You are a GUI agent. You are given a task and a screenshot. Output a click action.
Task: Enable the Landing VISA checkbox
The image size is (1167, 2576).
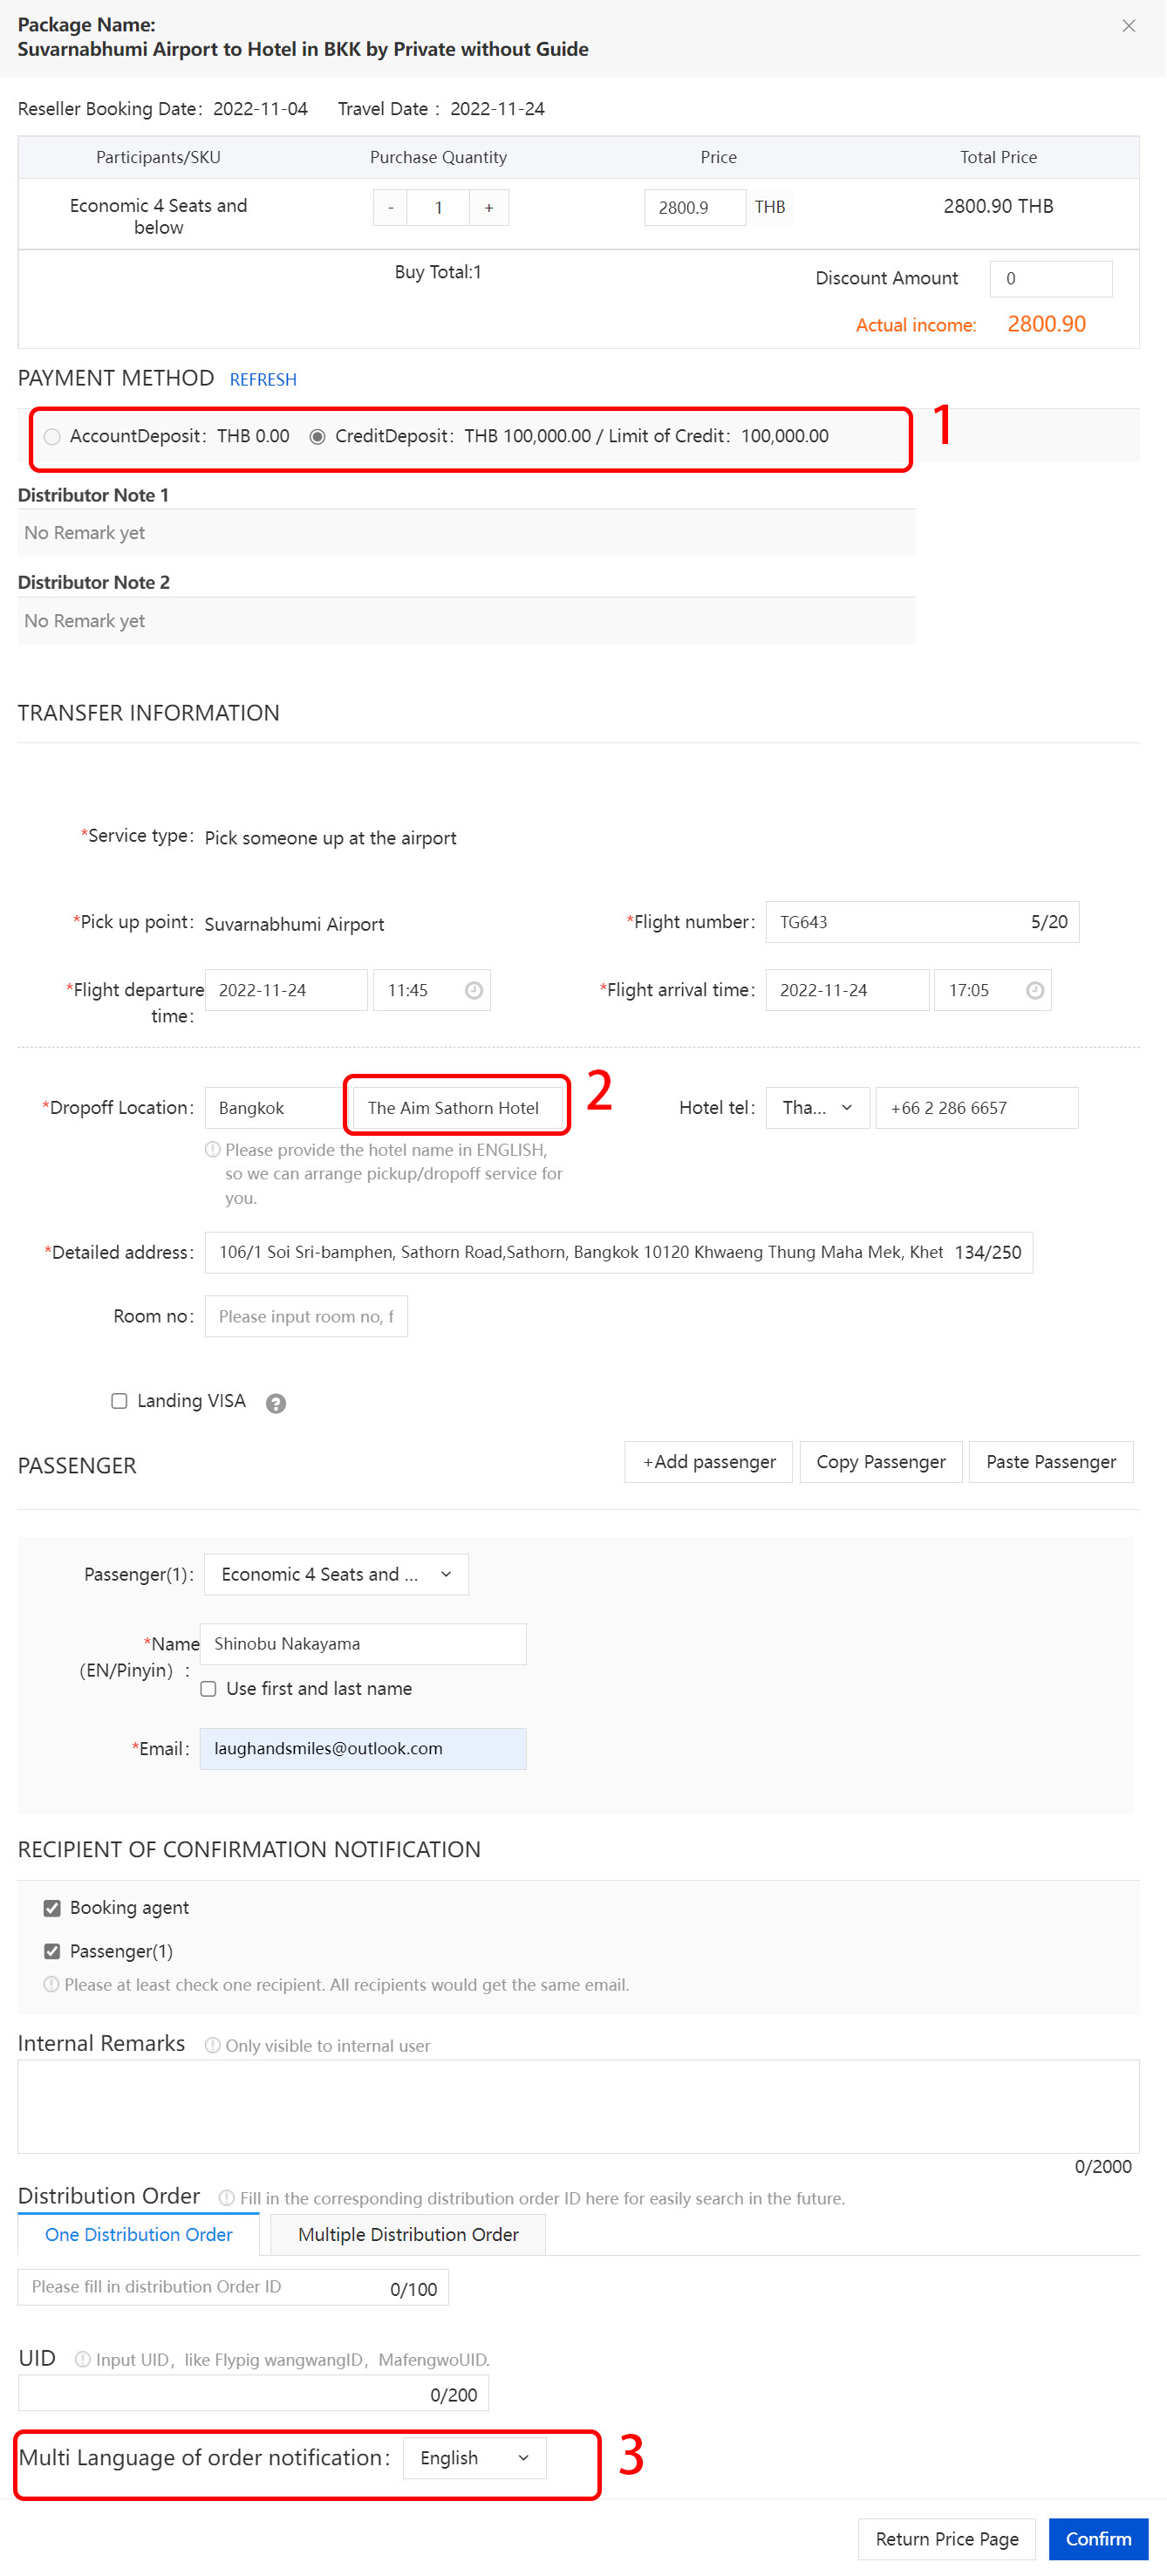pos(119,1401)
